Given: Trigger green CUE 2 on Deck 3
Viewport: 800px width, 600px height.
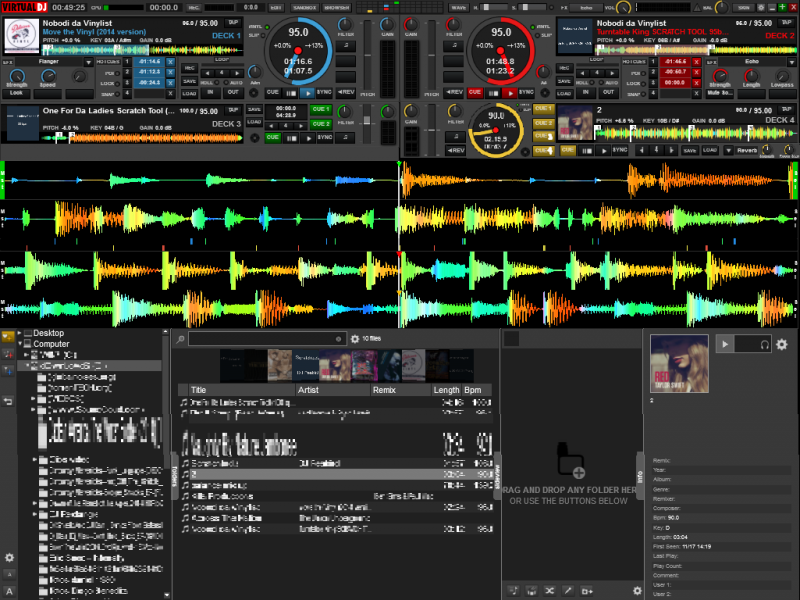Looking at the screenshot, I should [x=321, y=124].
